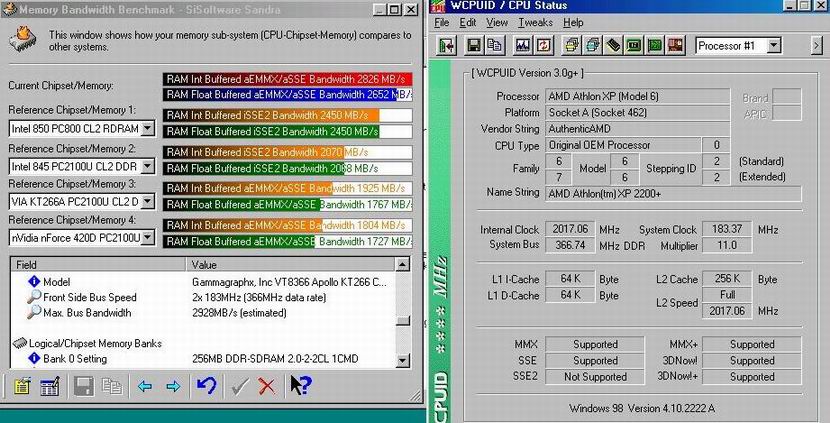Click WCPUID exit door icon
This screenshot has height=423, width=830.
pyautogui.click(x=447, y=46)
